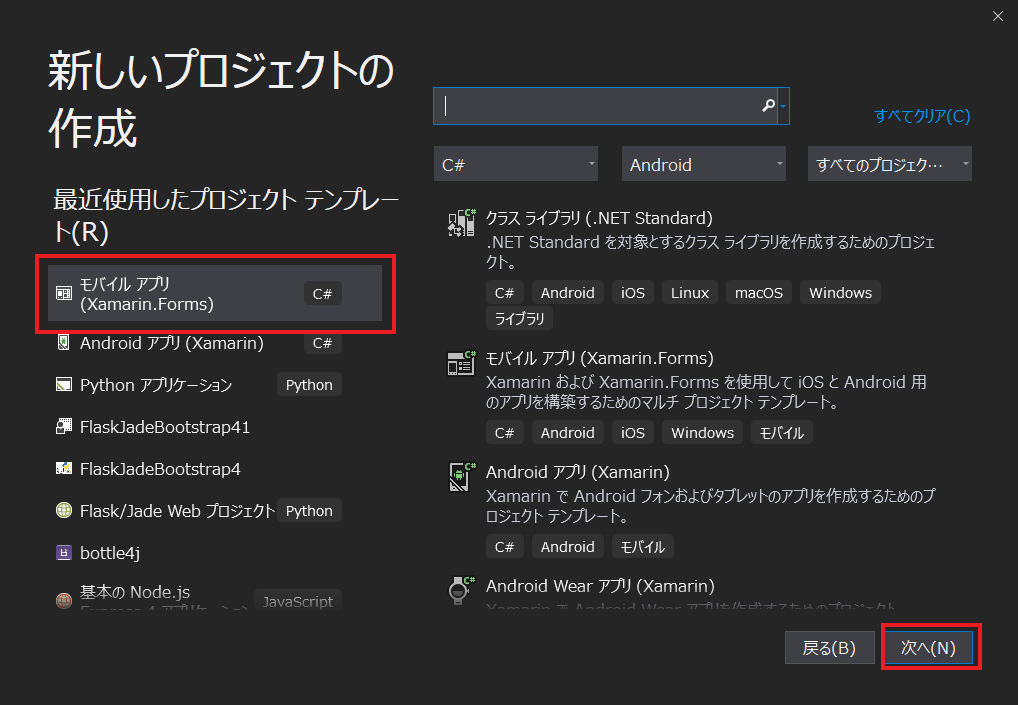Click C# badge on recent Android アプリ
This screenshot has width=1018, height=705.
click(x=322, y=343)
